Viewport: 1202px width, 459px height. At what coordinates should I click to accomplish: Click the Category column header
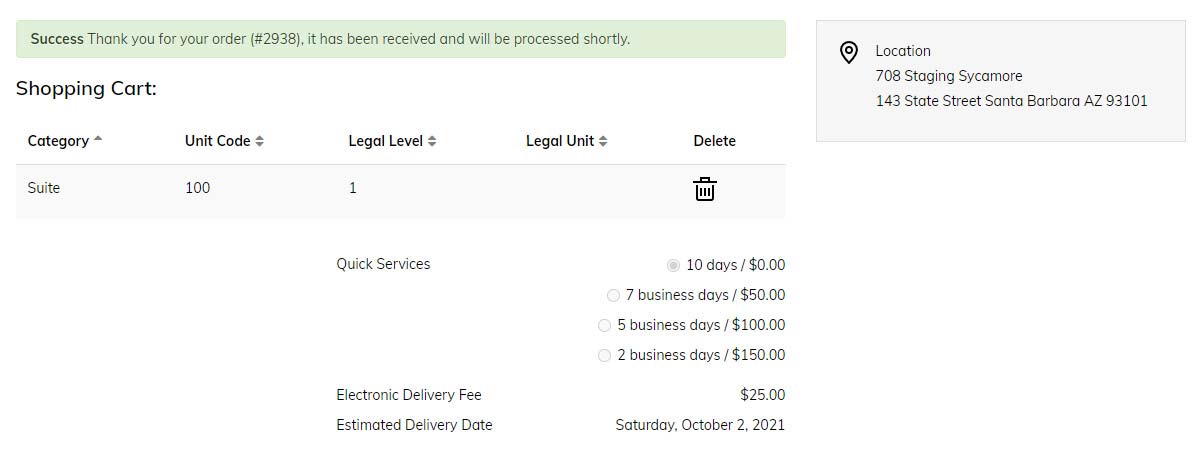pos(58,141)
